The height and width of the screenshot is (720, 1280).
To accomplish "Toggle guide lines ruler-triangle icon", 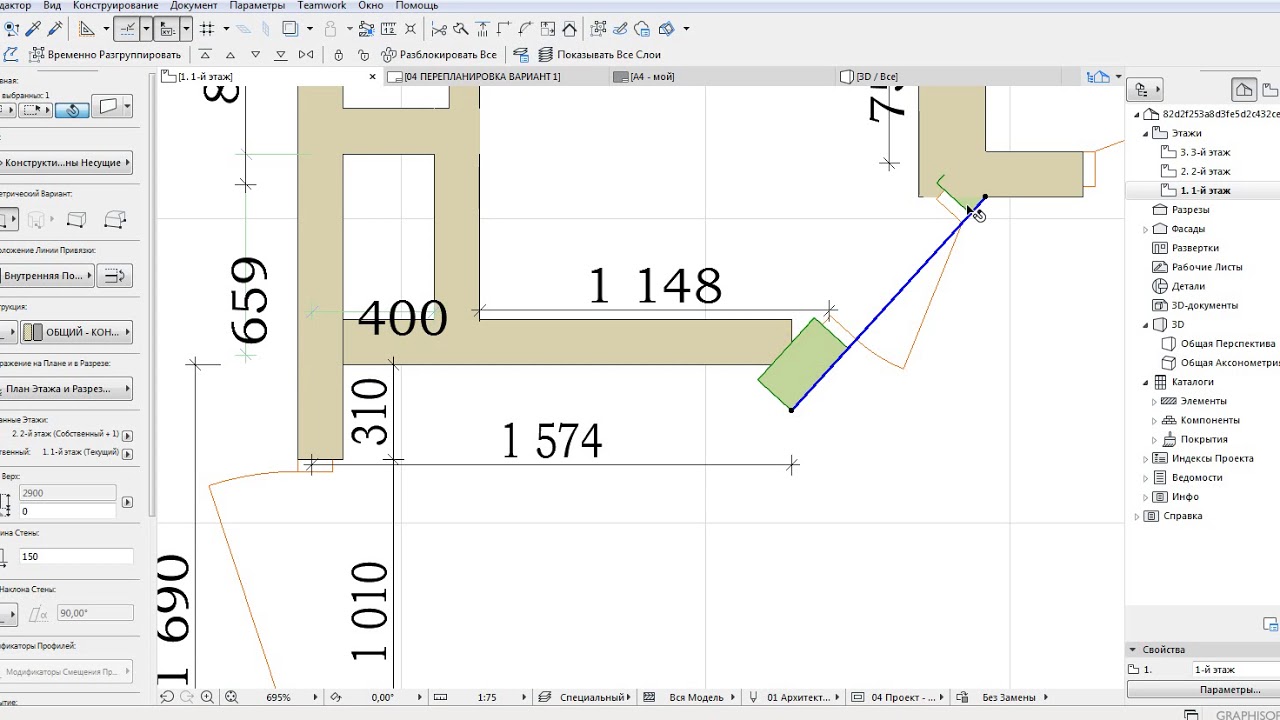I will (86, 29).
